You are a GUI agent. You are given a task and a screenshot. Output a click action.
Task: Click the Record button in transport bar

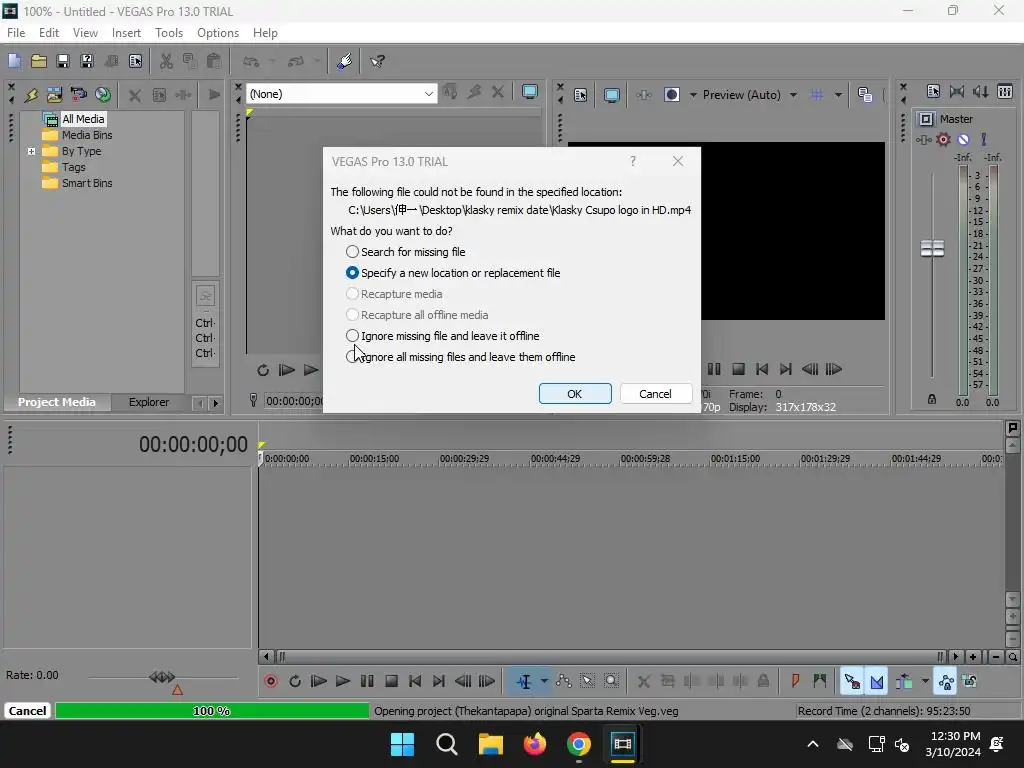pyautogui.click(x=271, y=681)
